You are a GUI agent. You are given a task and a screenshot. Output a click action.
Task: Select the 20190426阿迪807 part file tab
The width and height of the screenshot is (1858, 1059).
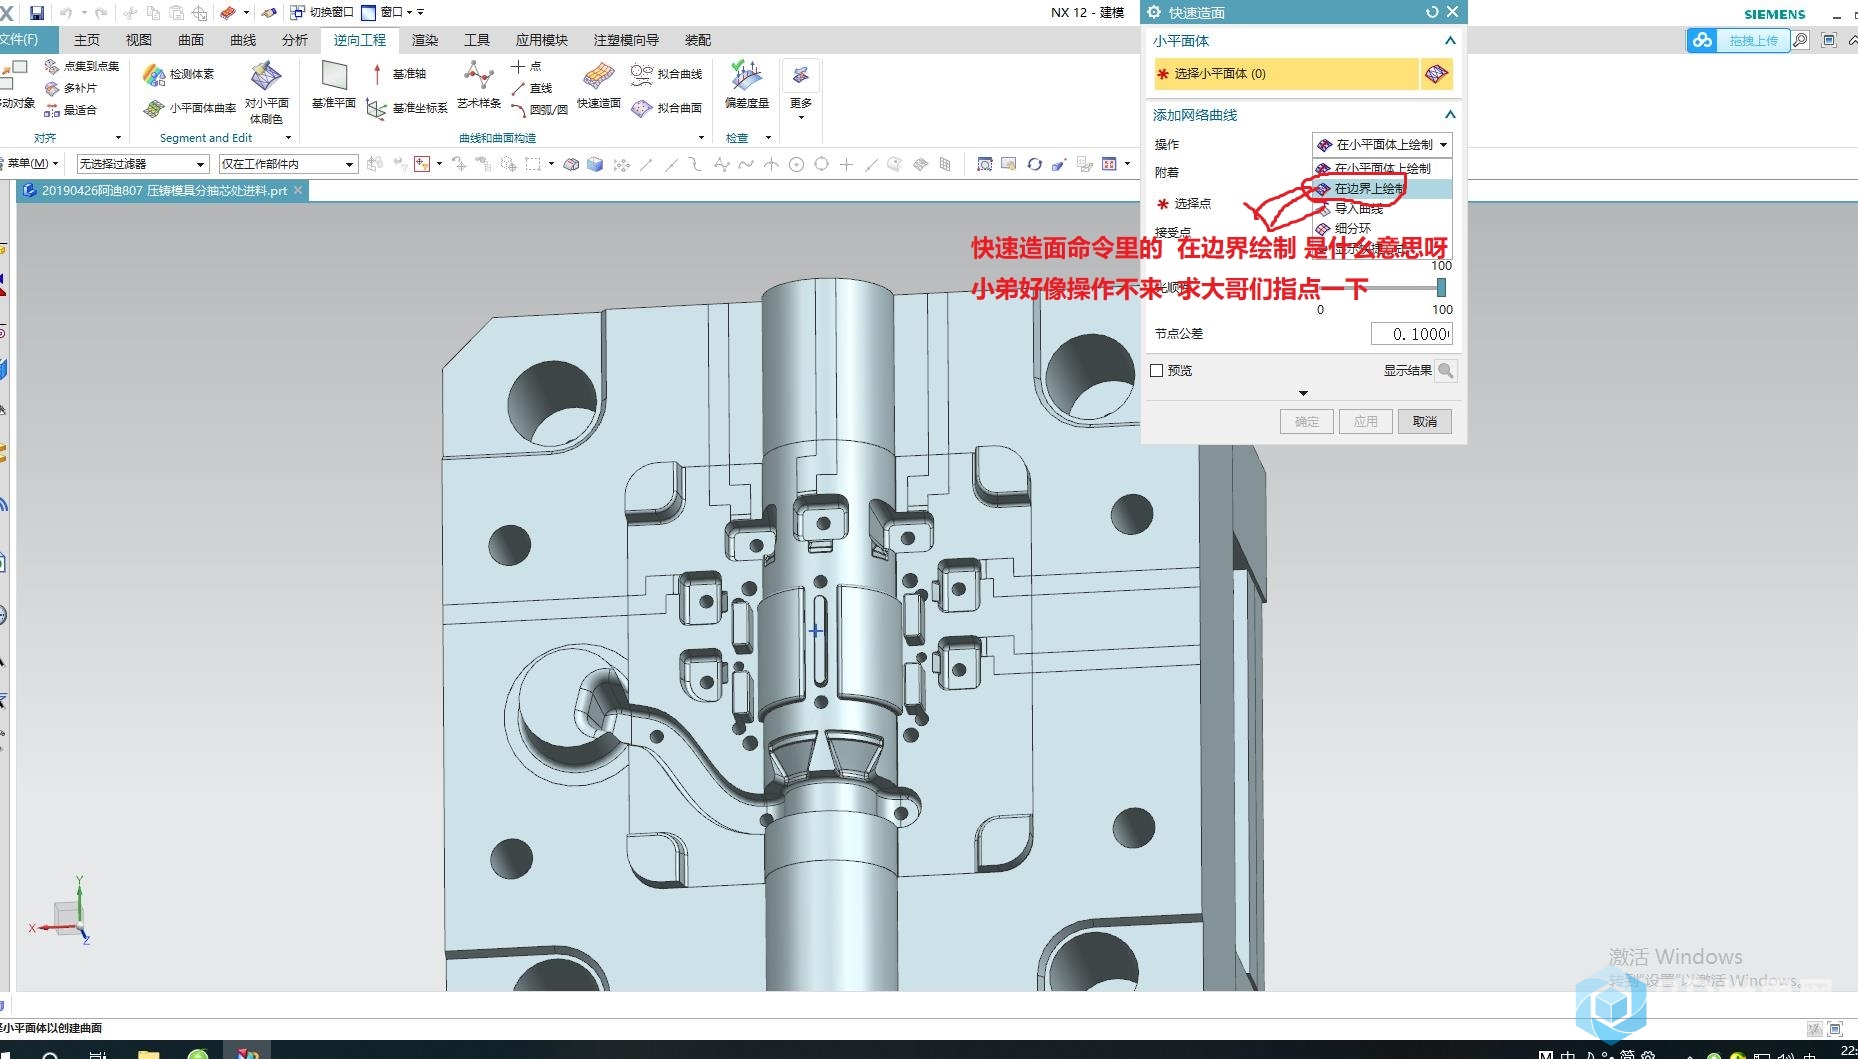pyautogui.click(x=163, y=190)
